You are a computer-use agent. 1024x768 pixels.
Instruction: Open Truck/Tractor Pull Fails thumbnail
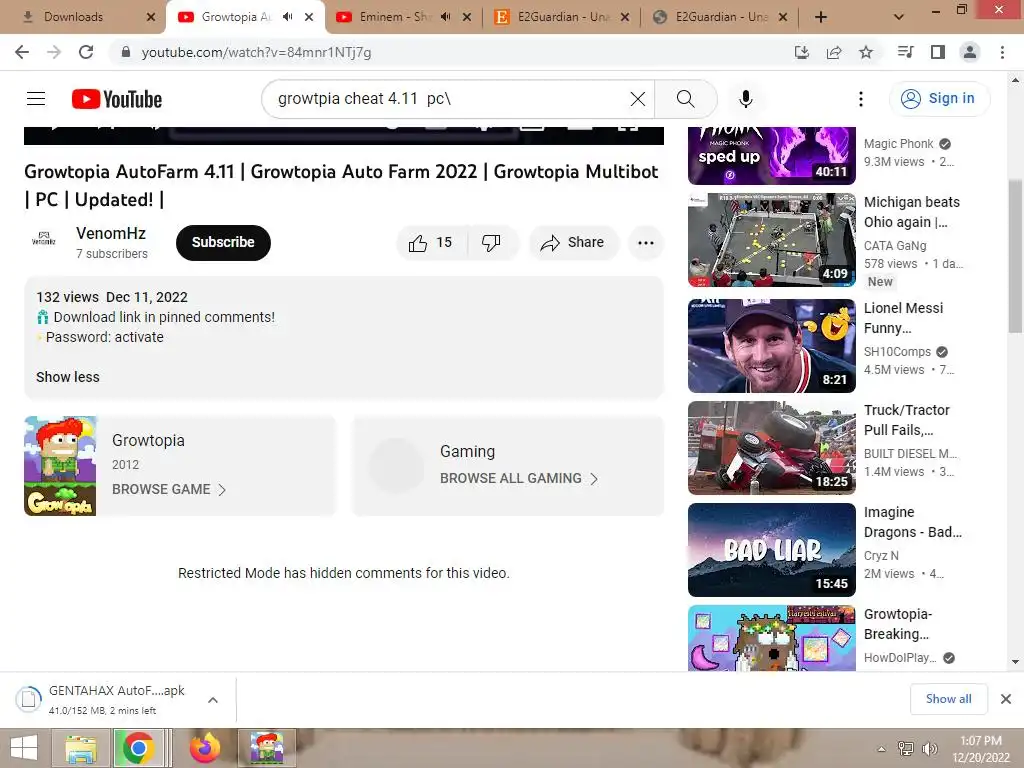tap(772, 448)
